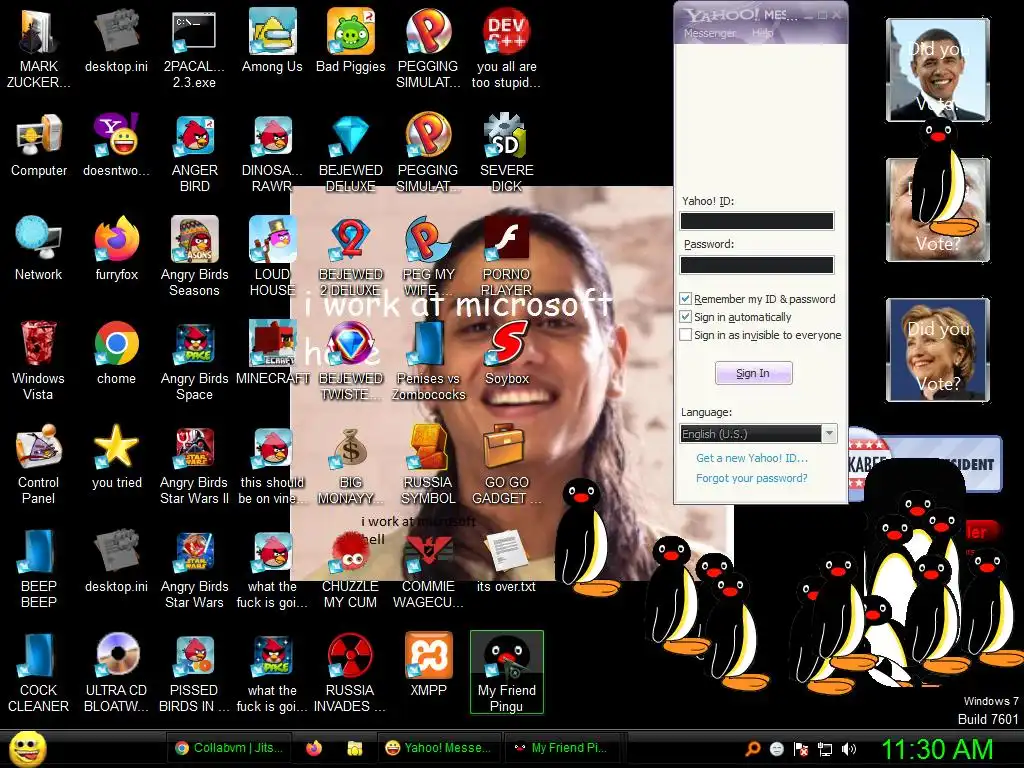Switch to My Friend Pingu taskbar item
The image size is (1024, 768).
tap(562, 748)
